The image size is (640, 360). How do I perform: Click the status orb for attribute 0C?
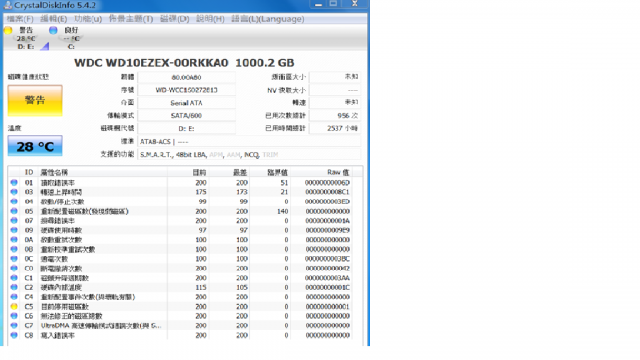[x=14, y=259]
